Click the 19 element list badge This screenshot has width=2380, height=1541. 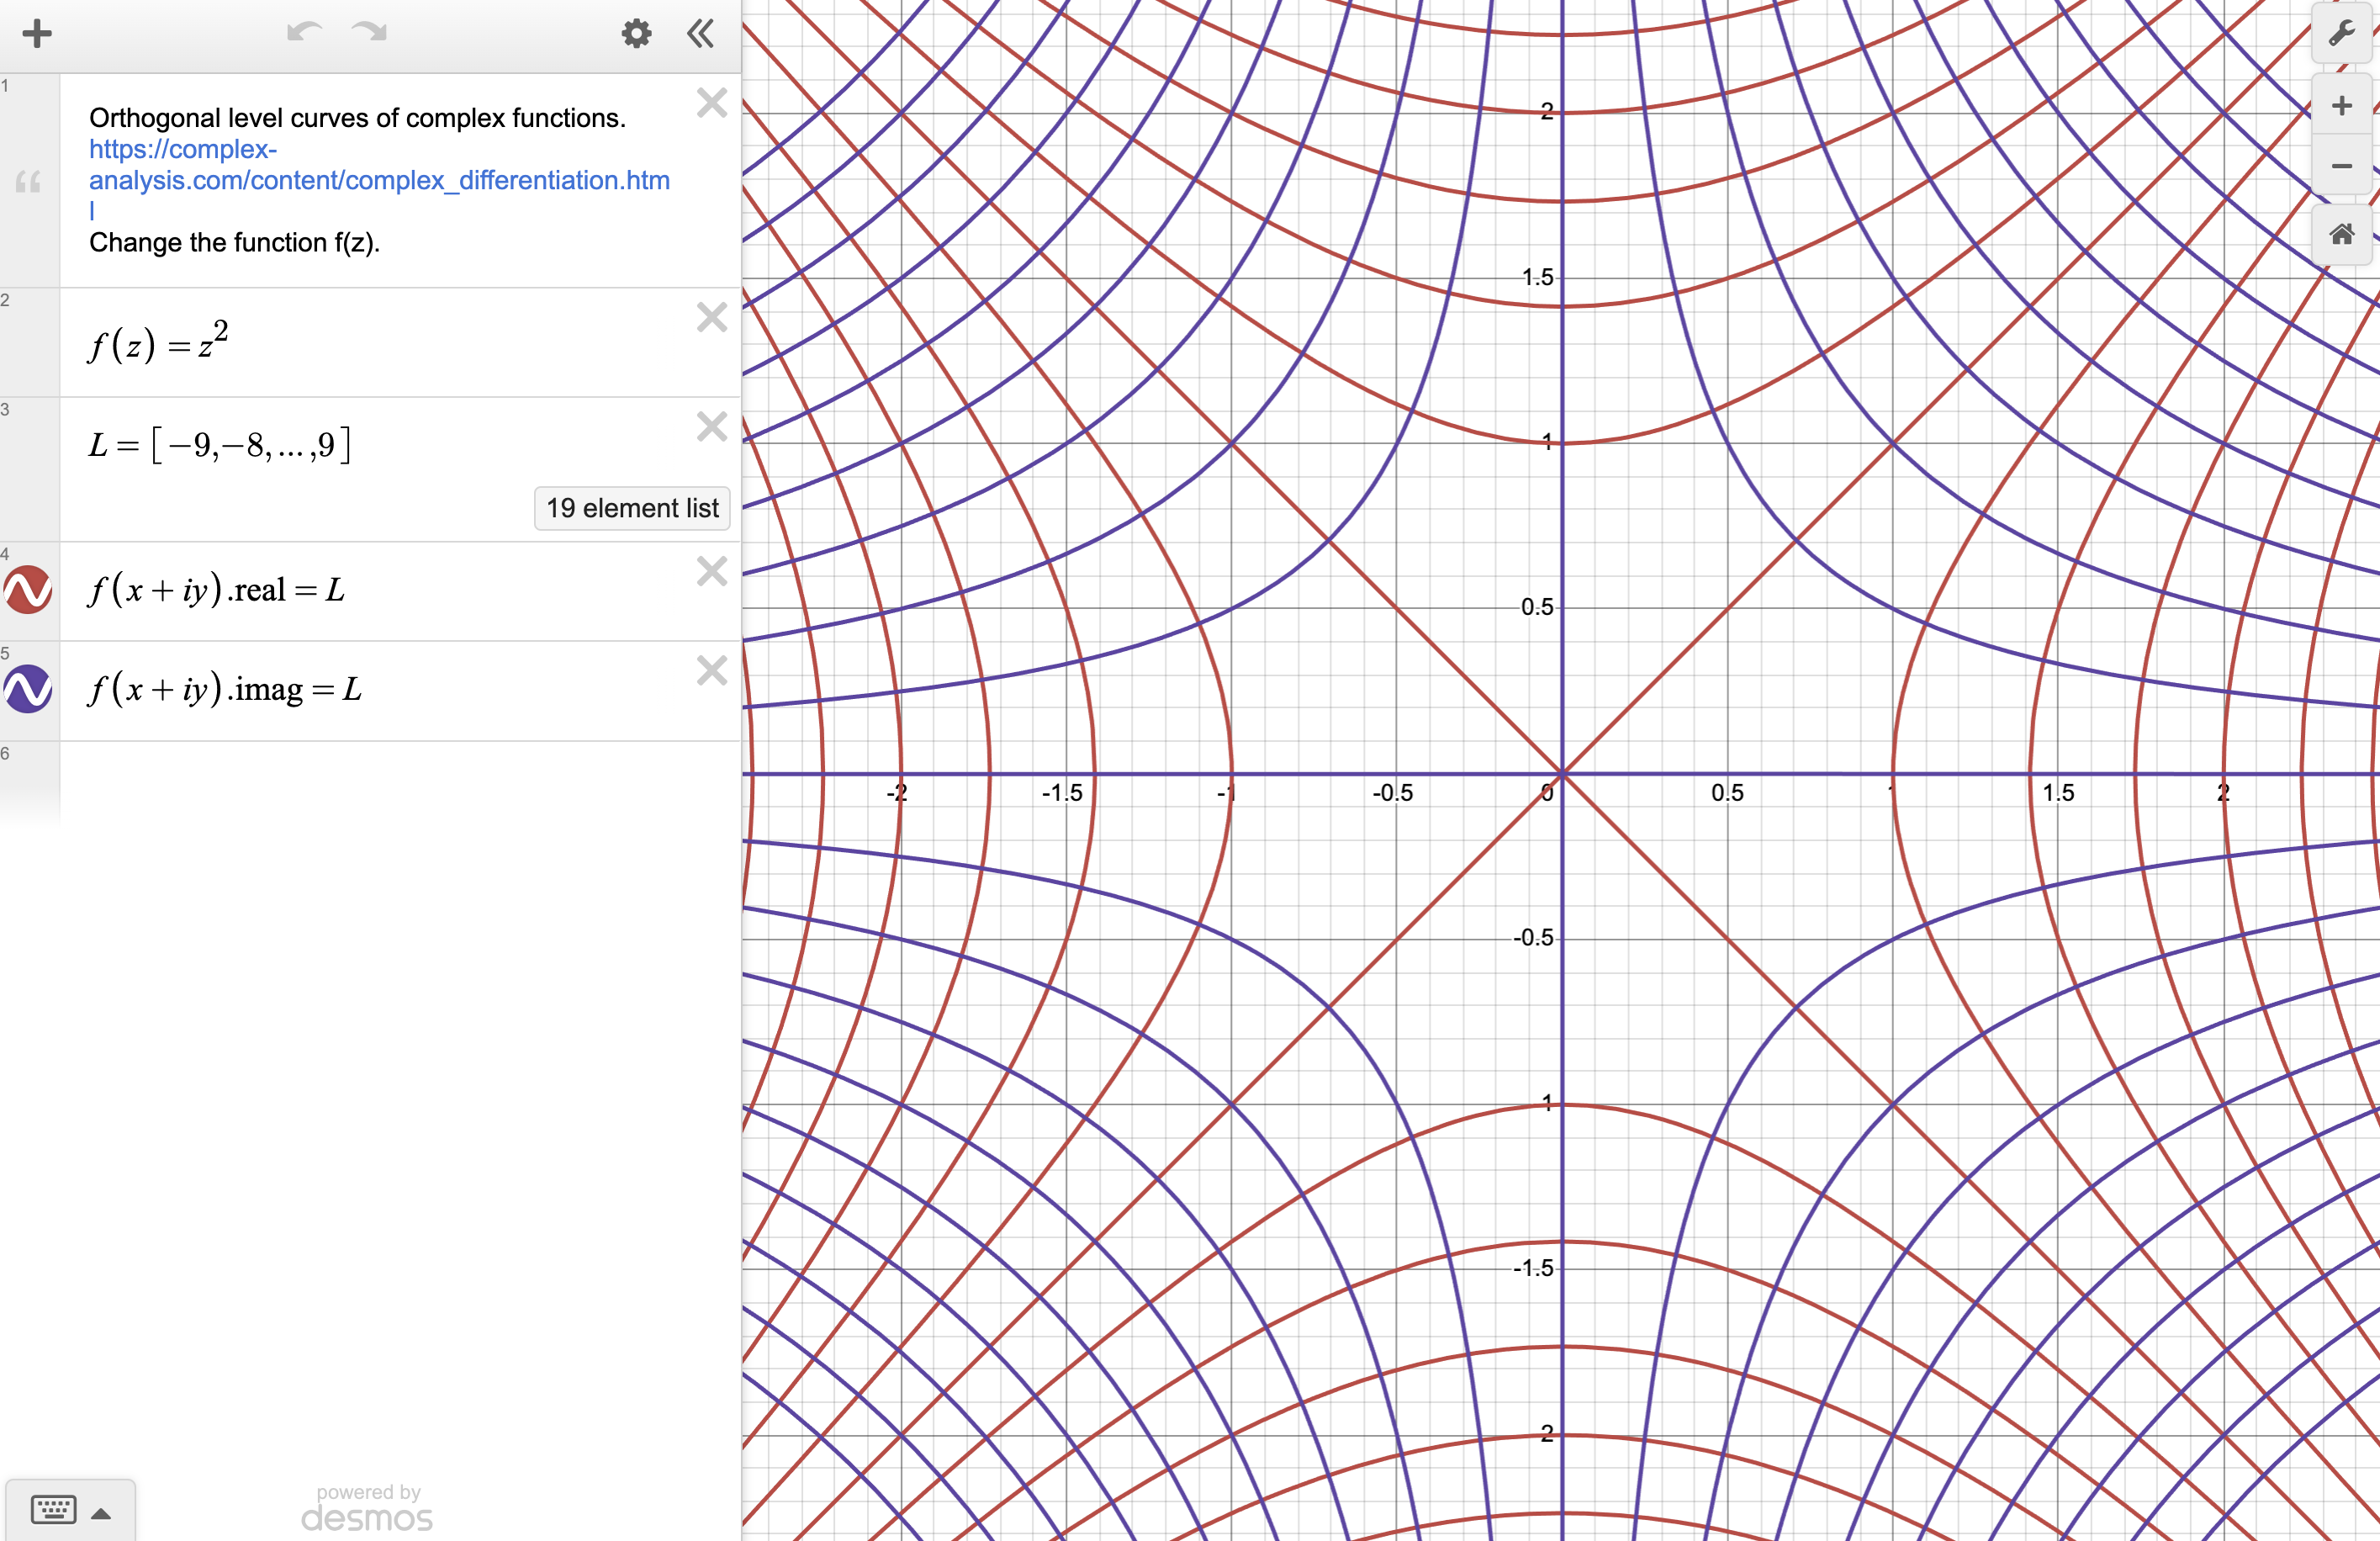pyautogui.click(x=632, y=508)
